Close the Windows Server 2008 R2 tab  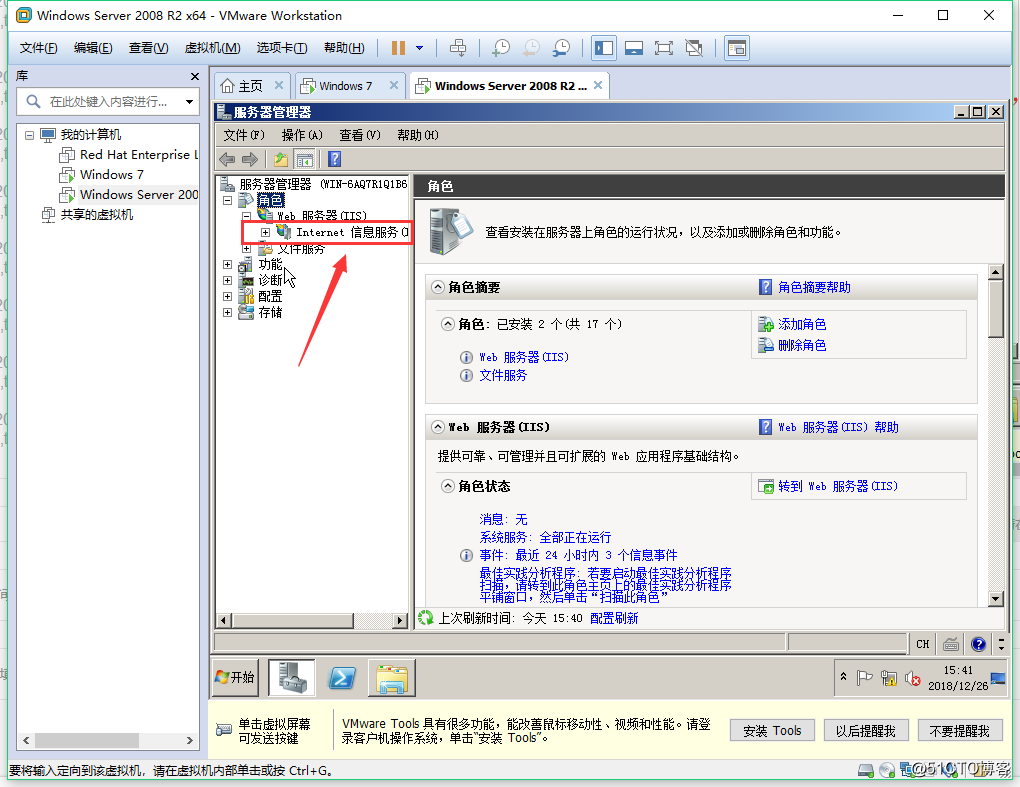click(598, 85)
